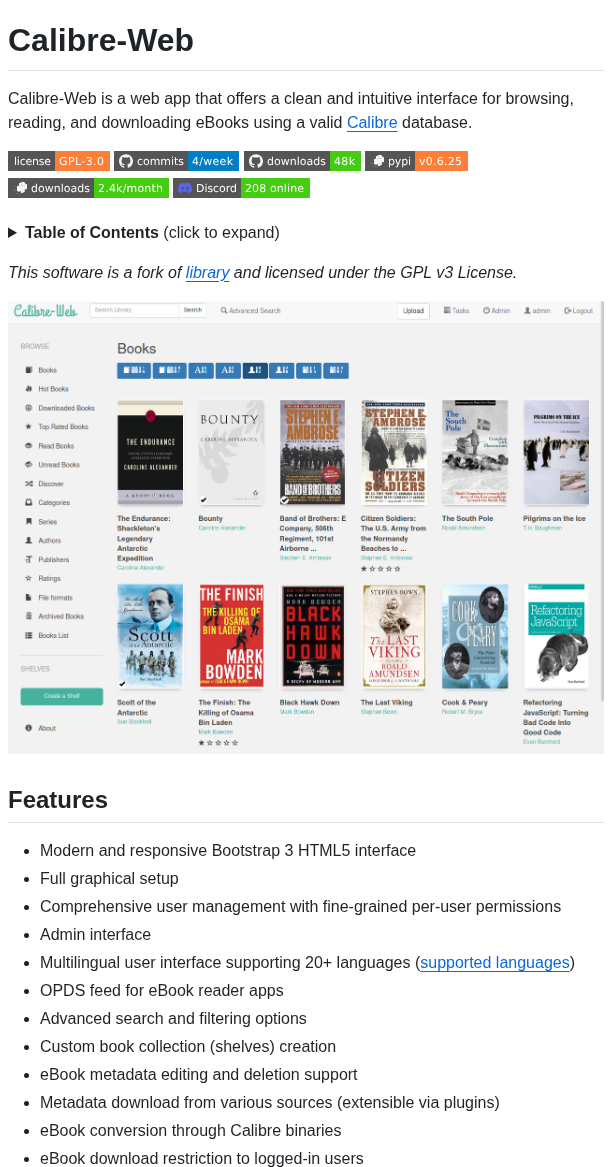The image size is (611, 1167).
Task: Click the Cook & Peary book cover
Action: [475, 636]
